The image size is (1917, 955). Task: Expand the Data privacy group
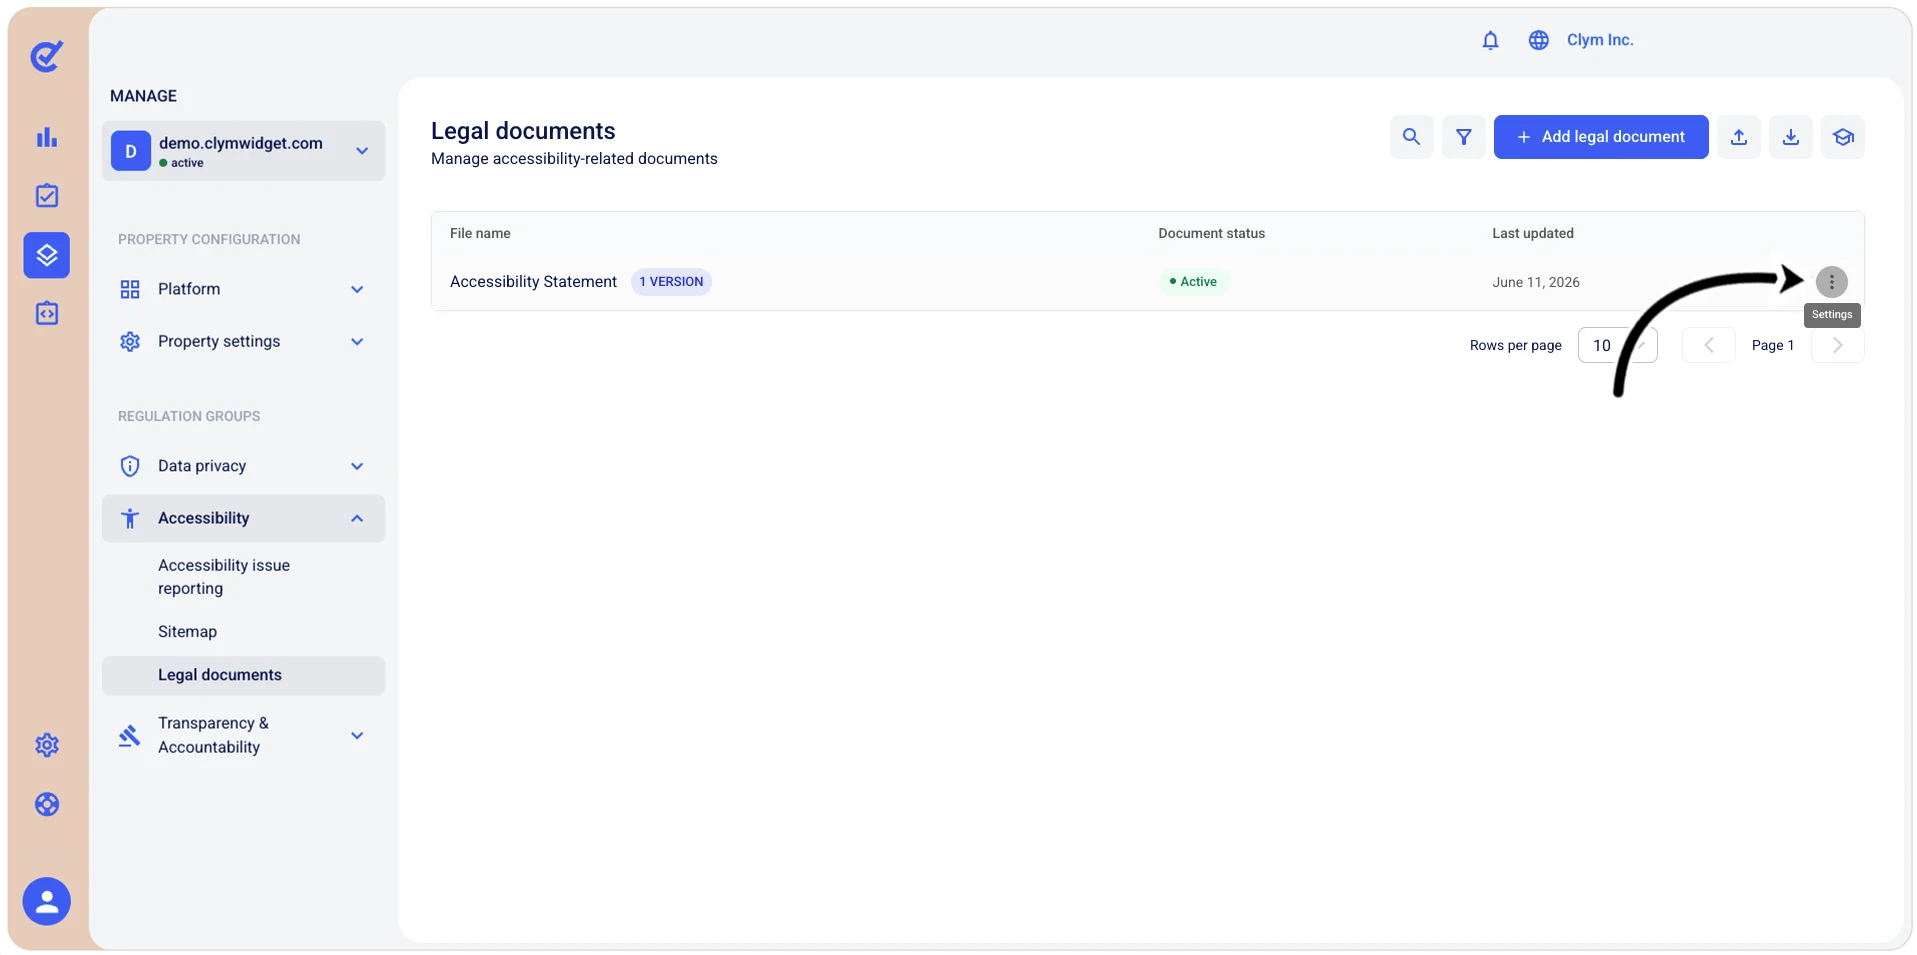(243, 466)
